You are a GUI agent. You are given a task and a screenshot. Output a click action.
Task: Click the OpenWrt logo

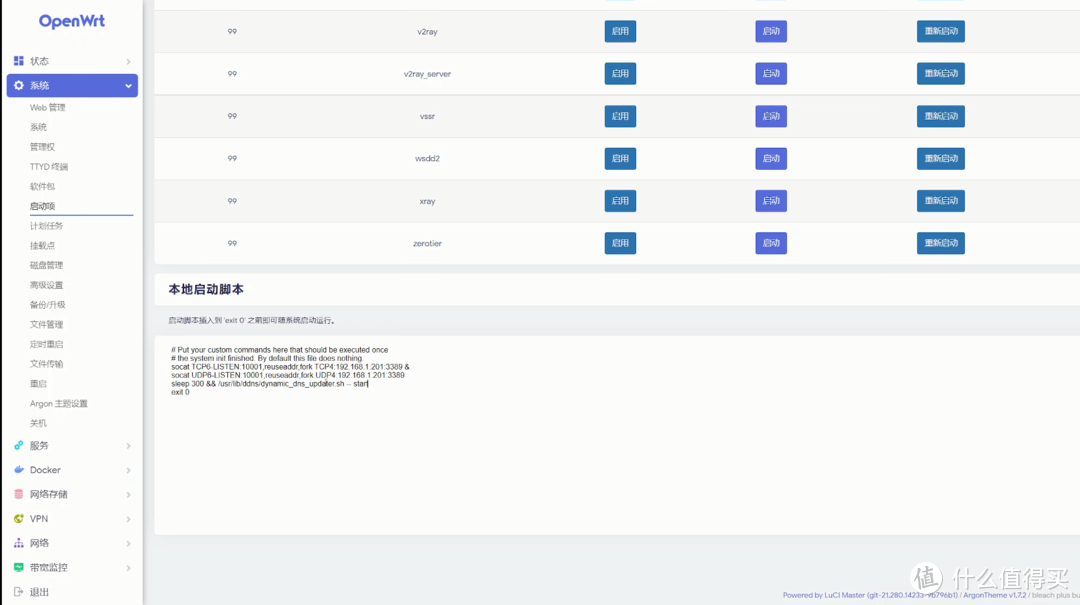tap(72, 21)
